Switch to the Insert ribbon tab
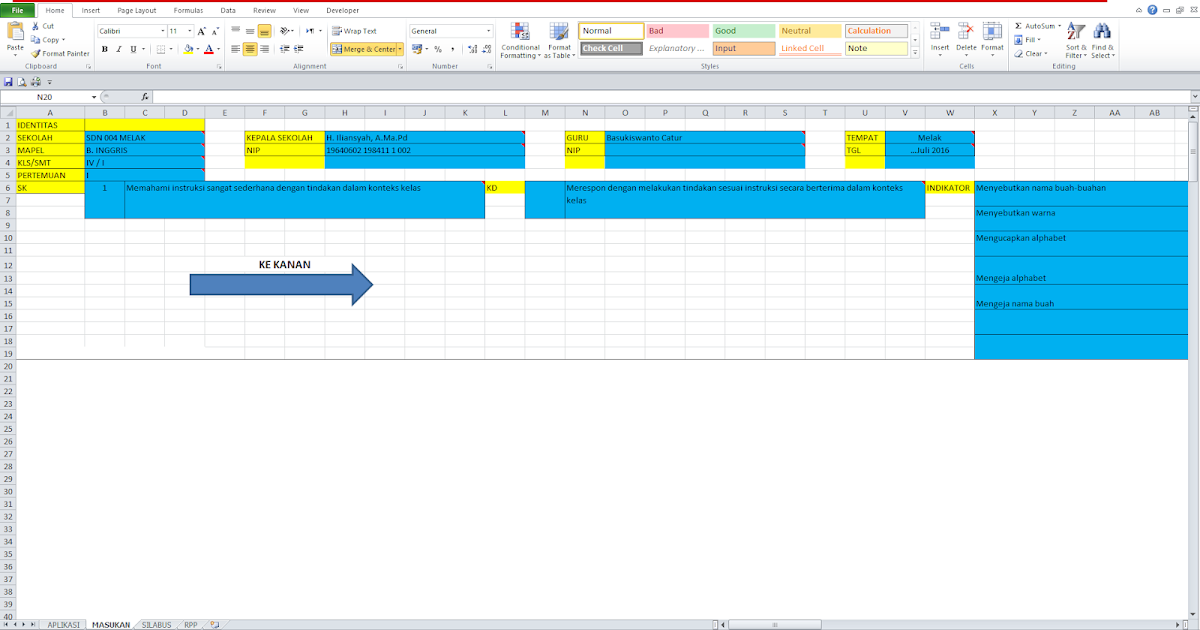Screen dimensions: 1200x630 click(x=91, y=9)
